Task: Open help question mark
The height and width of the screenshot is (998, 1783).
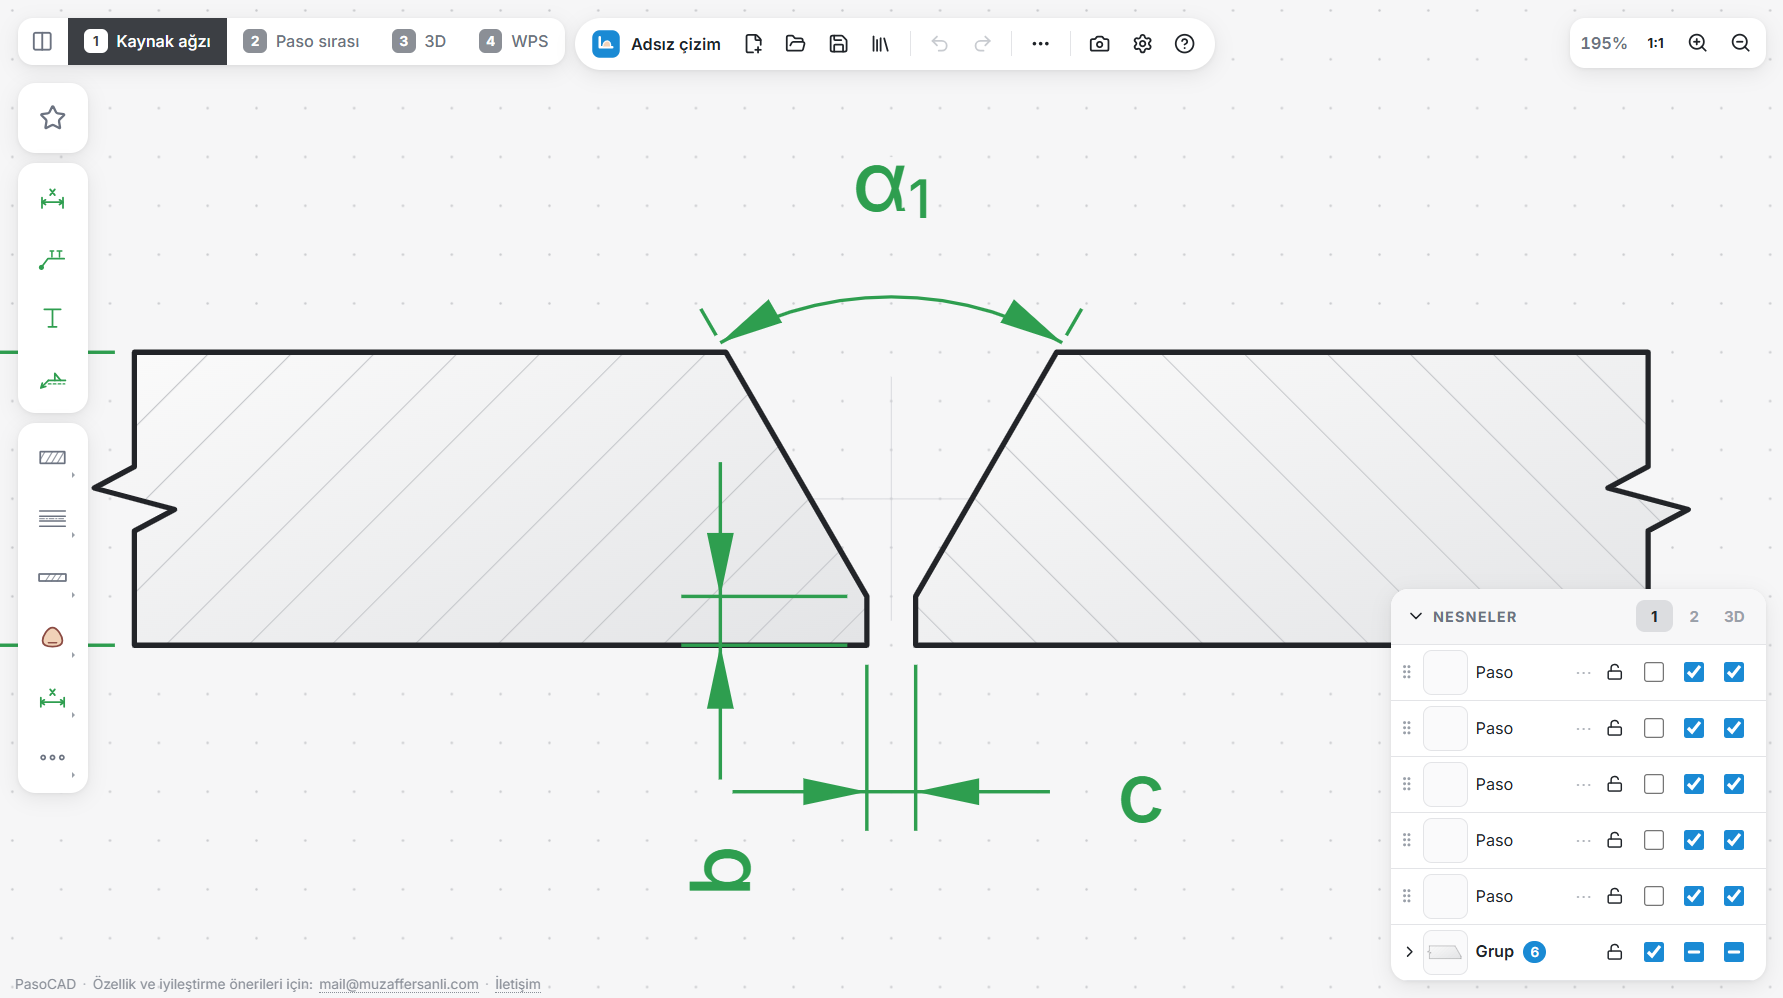Action: point(1185,44)
